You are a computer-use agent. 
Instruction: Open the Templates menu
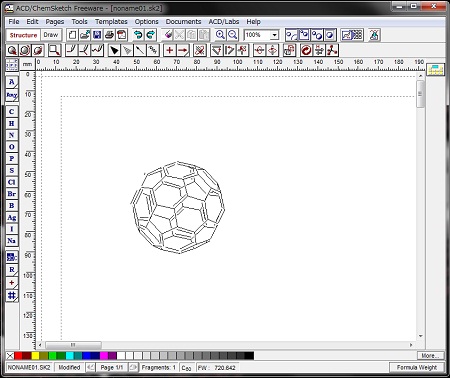pyautogui.click(x=111, y=22)
